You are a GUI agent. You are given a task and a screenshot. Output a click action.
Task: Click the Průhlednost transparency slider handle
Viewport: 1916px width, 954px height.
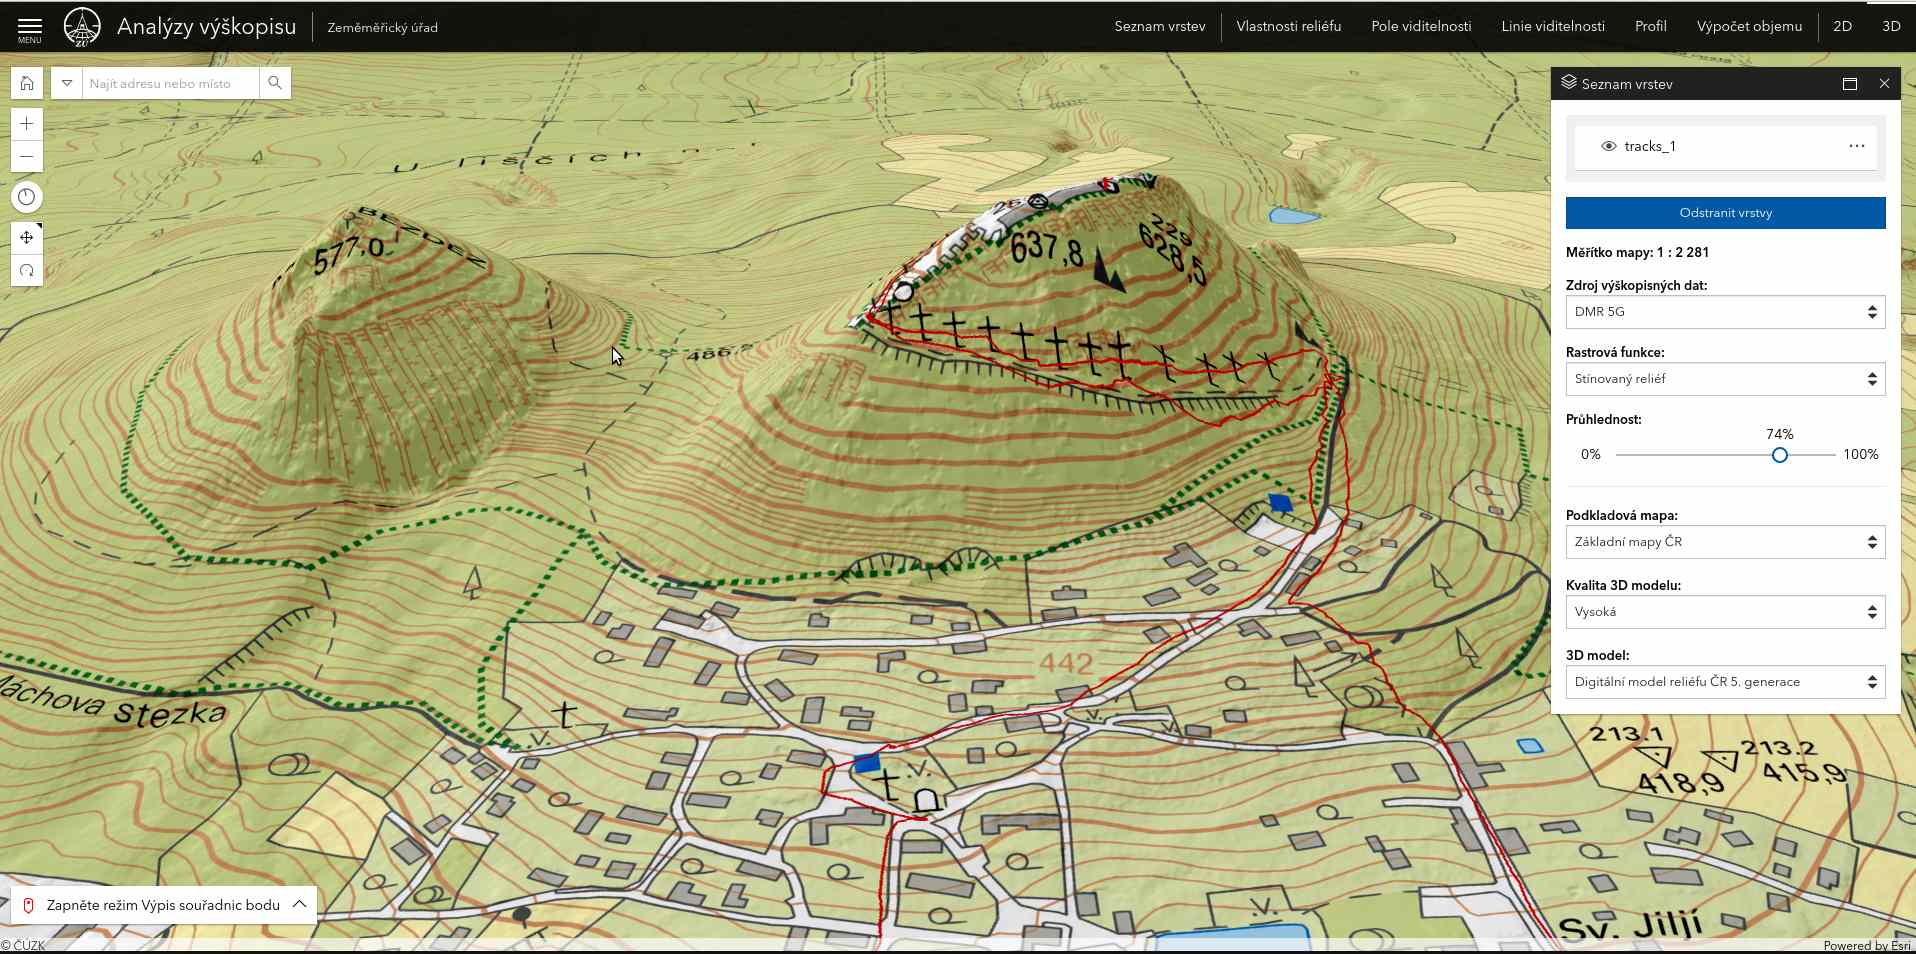click(x=1780, y=455)
